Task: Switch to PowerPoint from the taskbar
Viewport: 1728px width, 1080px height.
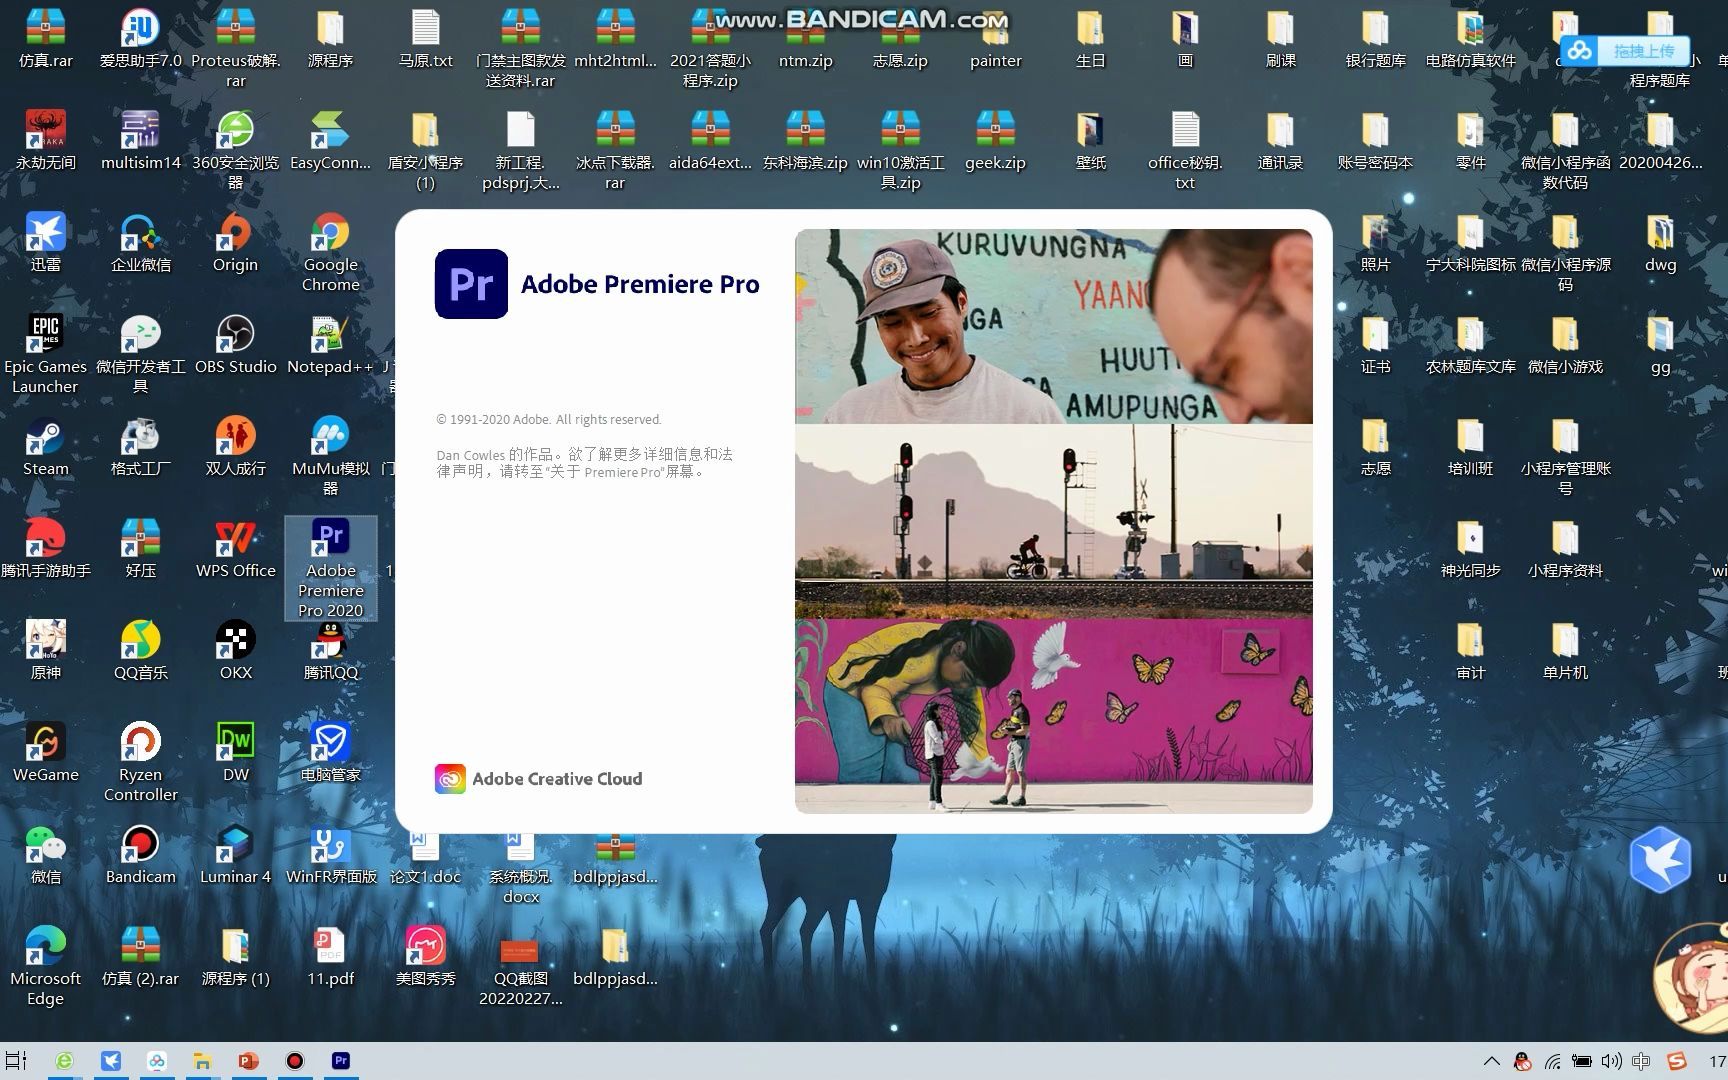Action: point(249,1061)
